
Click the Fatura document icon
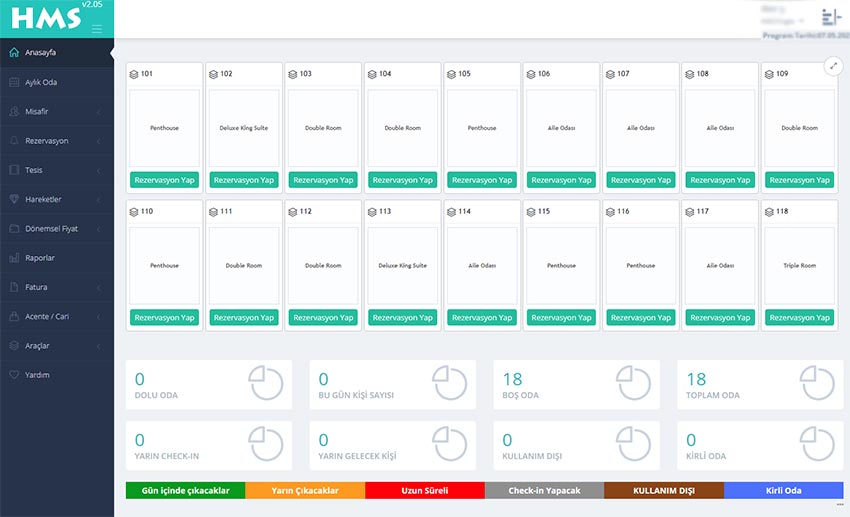[x=14, y=287]
